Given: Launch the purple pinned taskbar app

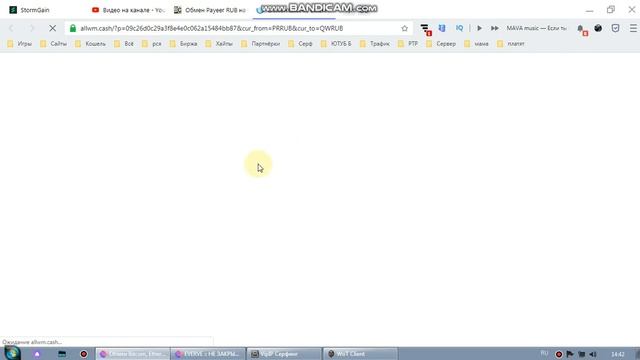Looking at the screenshot, I should click(37, 354).
